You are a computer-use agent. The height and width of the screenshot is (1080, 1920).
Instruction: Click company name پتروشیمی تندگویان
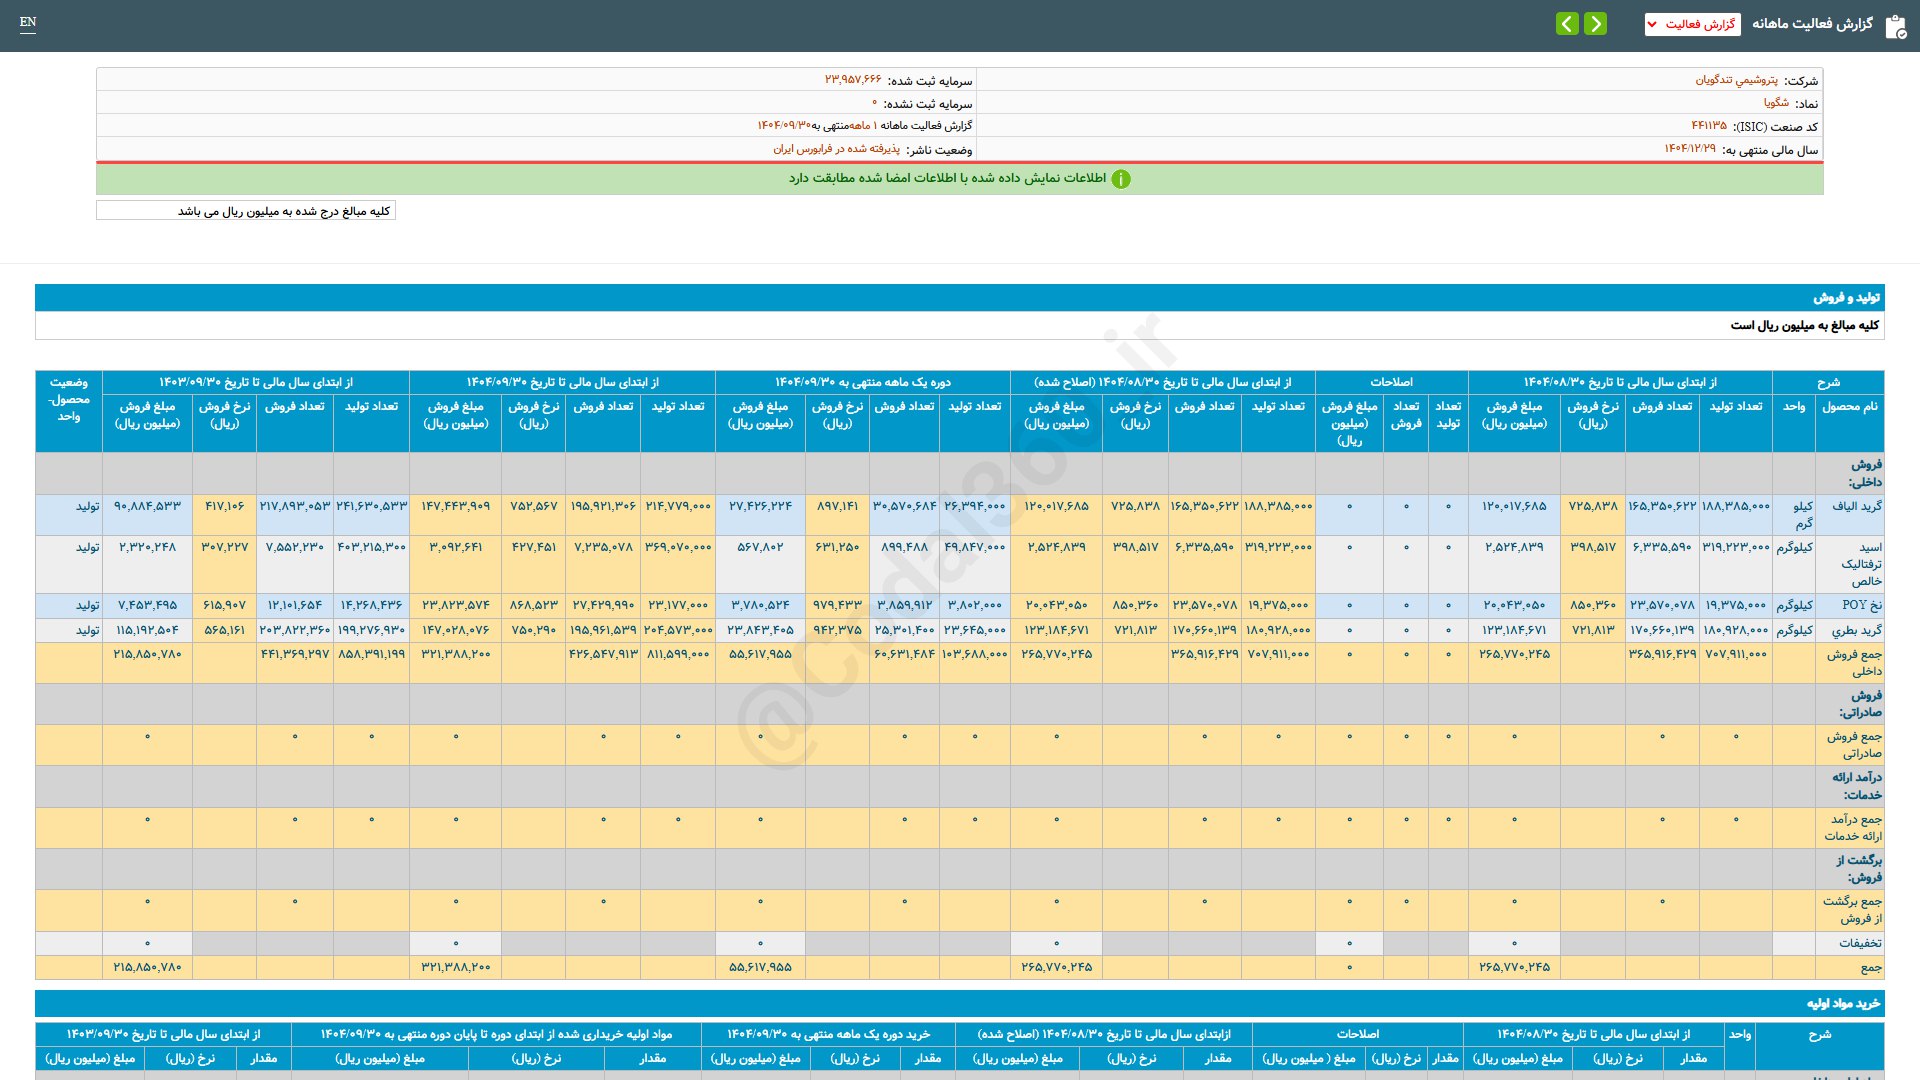tap(1736, 80)
